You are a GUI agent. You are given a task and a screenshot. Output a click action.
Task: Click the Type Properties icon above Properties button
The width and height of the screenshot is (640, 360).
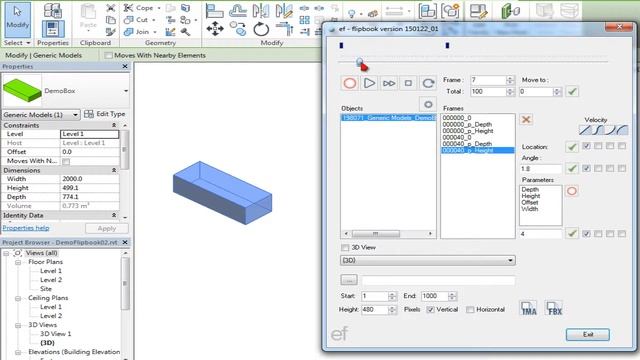pyautogui.click(x=53, y=10)
